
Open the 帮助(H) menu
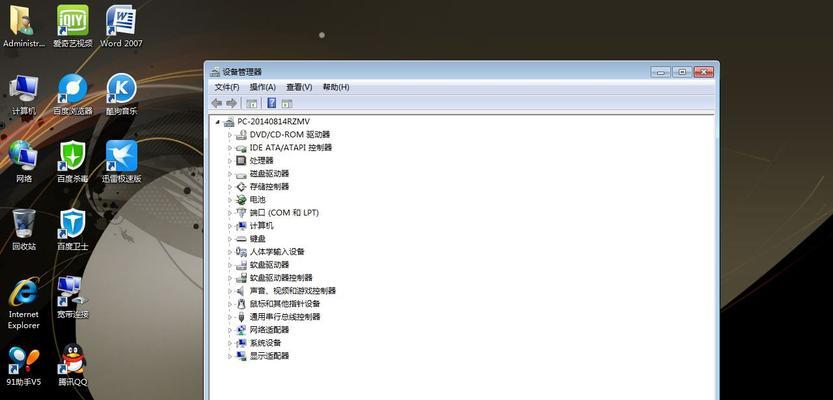336,87
